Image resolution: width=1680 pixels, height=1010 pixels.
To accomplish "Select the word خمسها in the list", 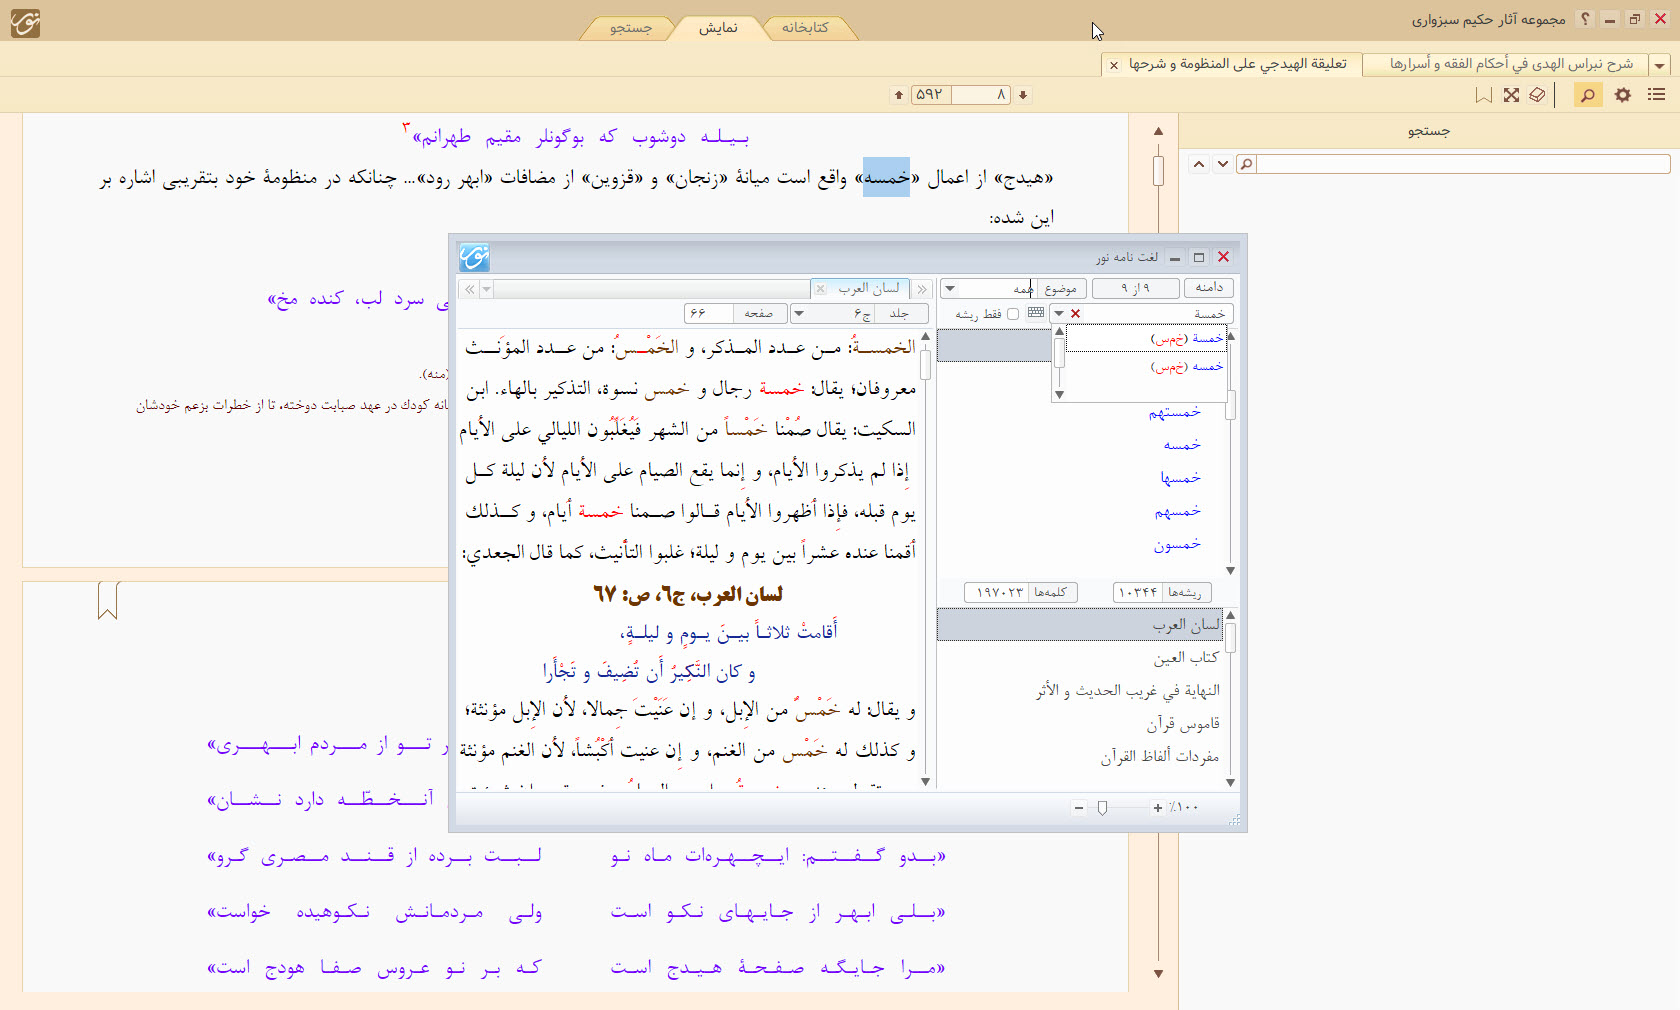I will [1180, 478].
